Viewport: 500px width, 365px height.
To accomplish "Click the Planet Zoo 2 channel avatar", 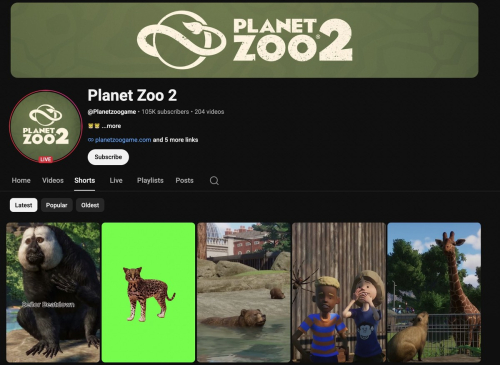I will (46, 126).
